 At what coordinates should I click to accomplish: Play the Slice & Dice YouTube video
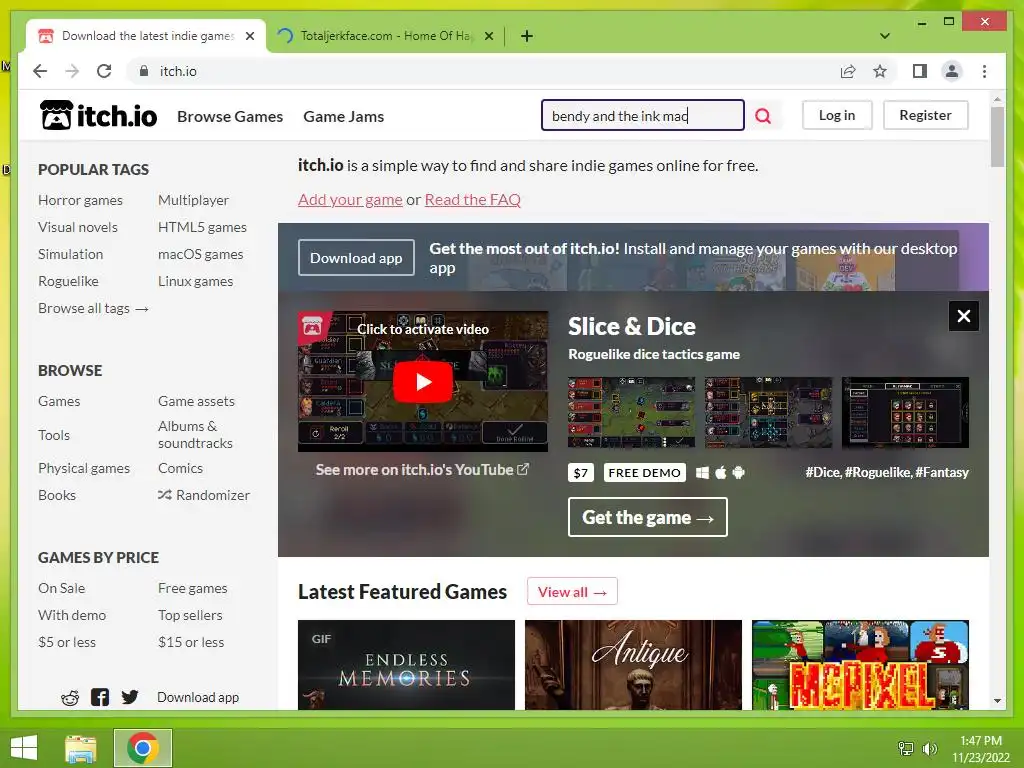423,381
